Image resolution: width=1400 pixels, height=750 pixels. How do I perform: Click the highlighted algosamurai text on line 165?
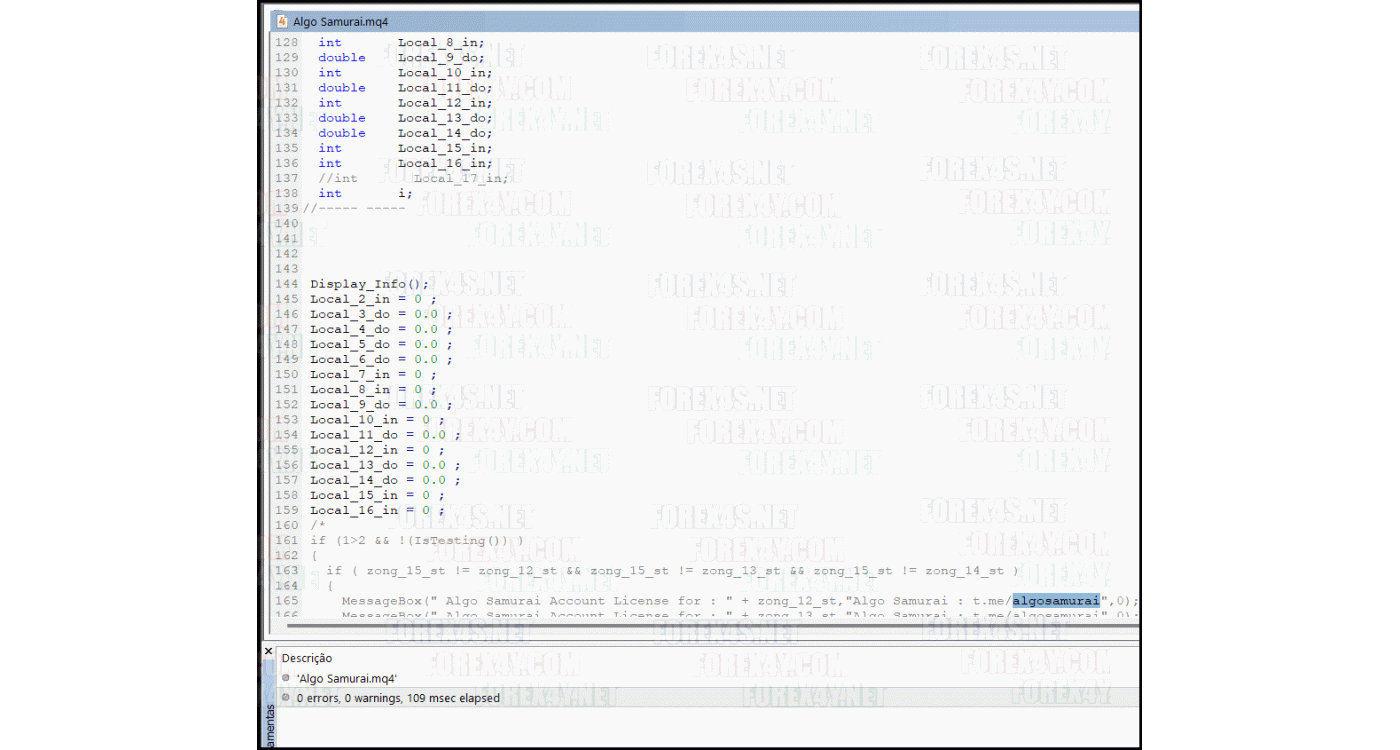coord(1055,601)
